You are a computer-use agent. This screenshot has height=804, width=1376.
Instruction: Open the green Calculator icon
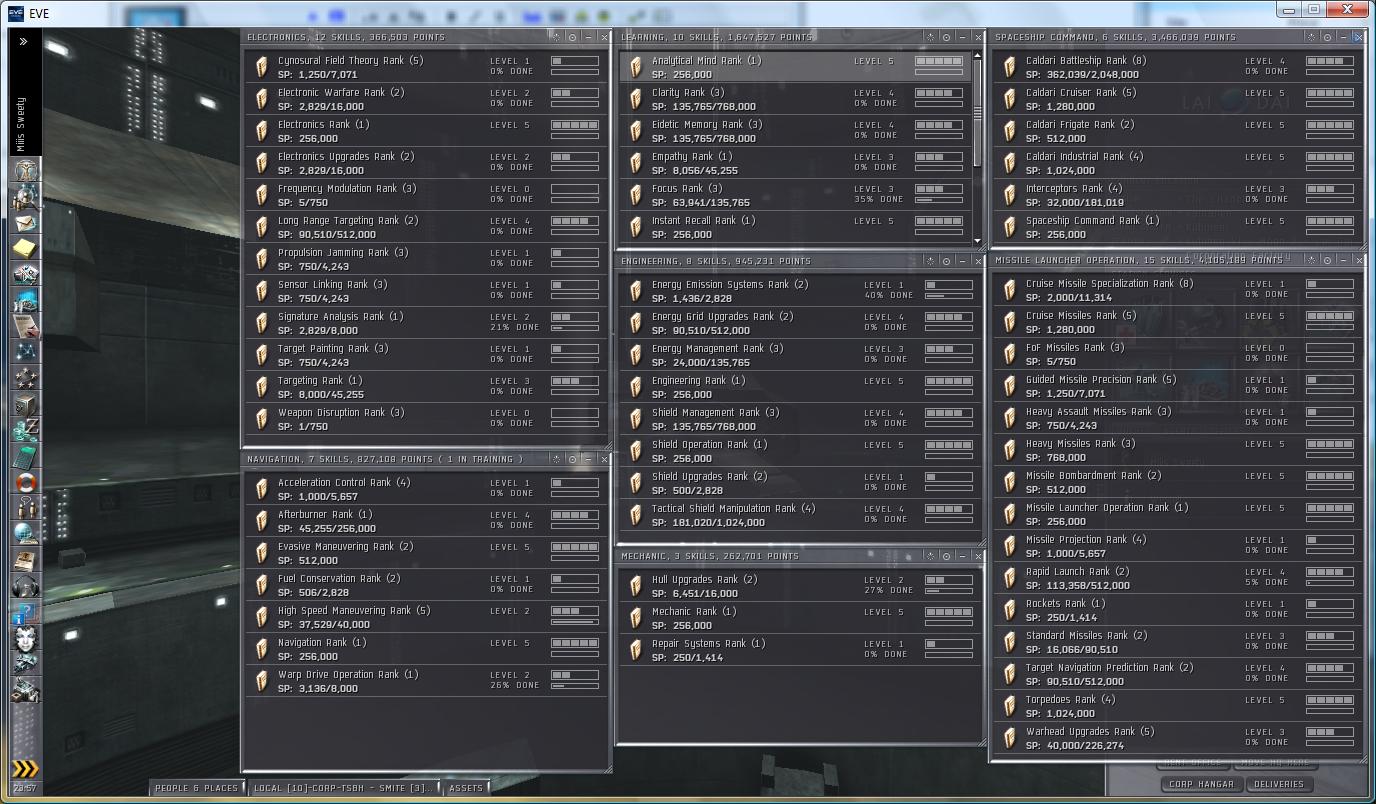25,457
